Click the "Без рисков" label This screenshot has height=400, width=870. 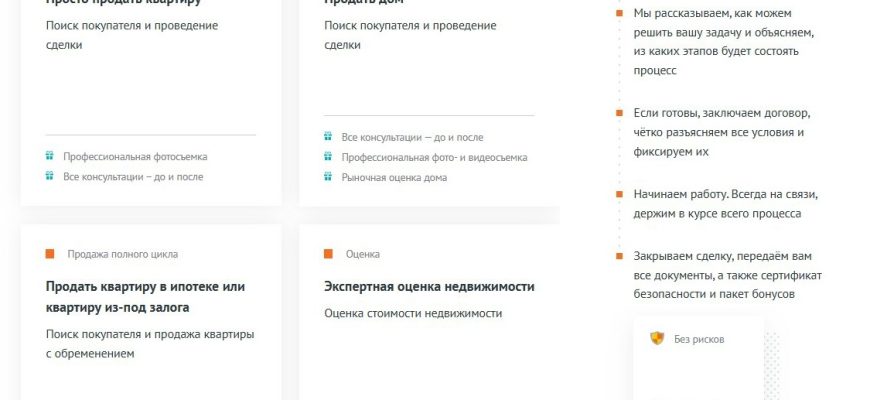[699, 339]
